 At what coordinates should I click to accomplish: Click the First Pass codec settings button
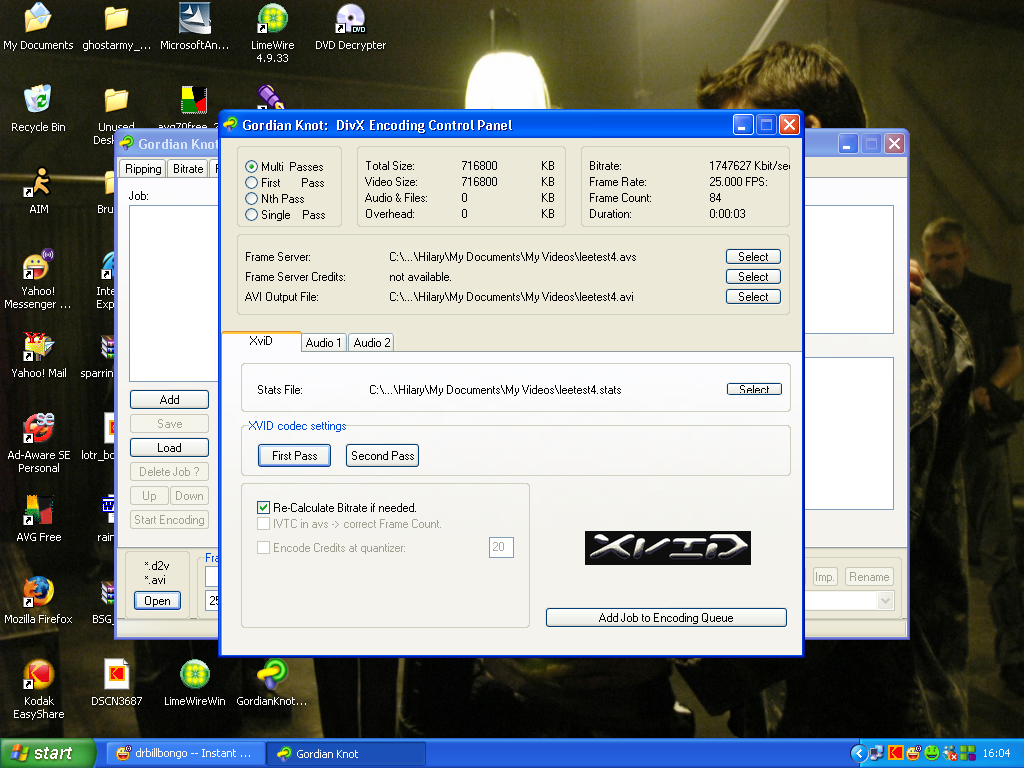tap(295, 456)
